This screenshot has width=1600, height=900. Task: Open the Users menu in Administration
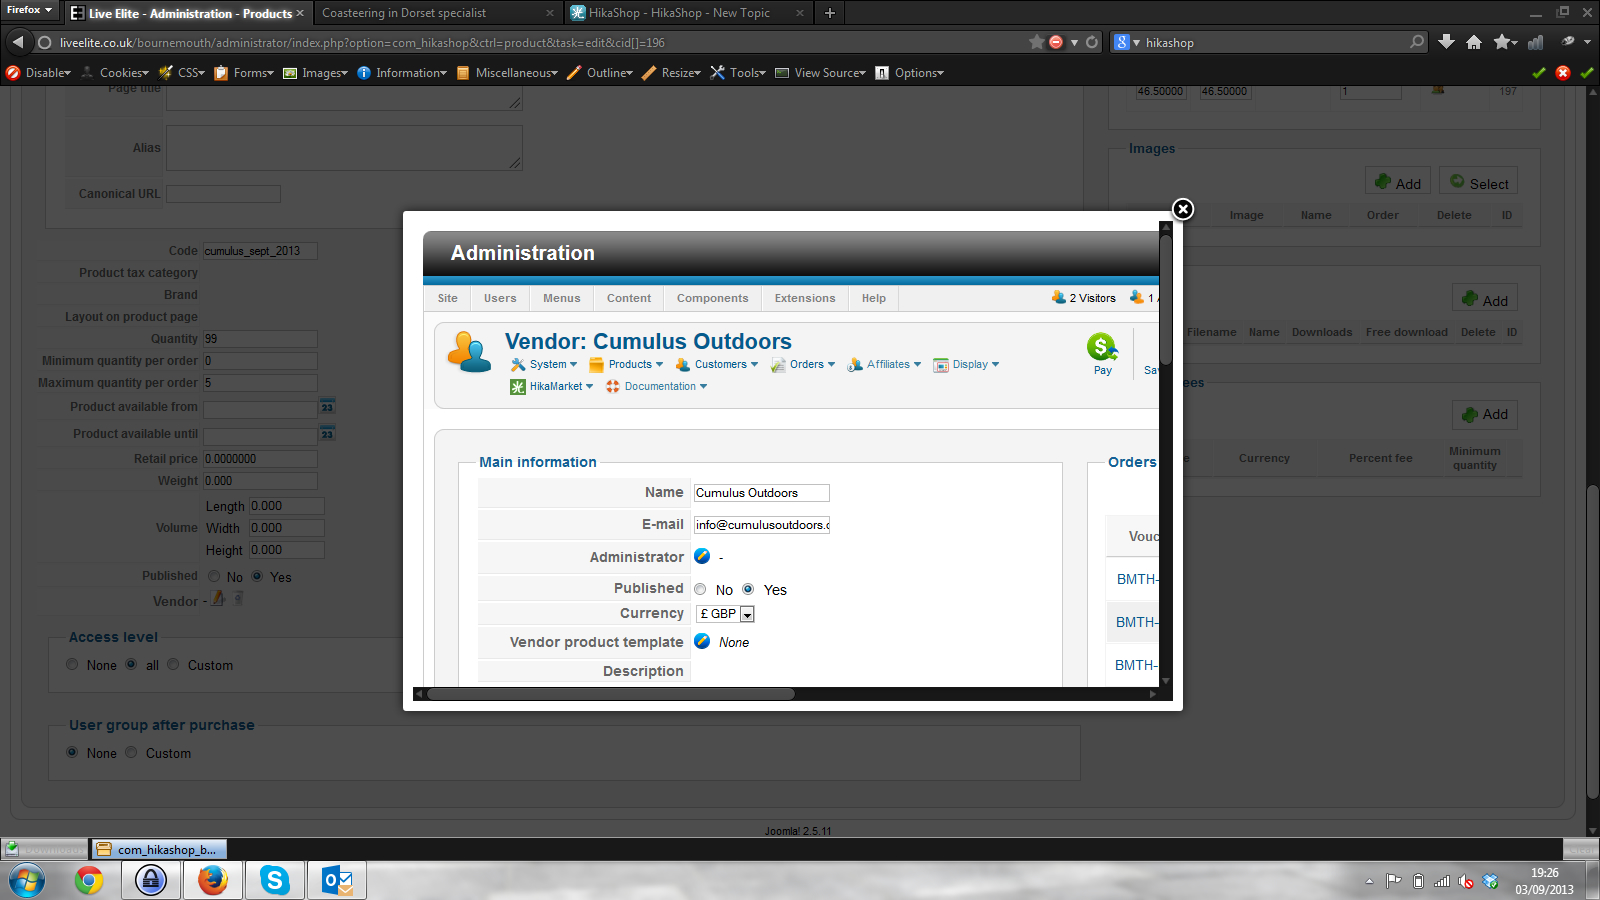click(x=500, y=298)
